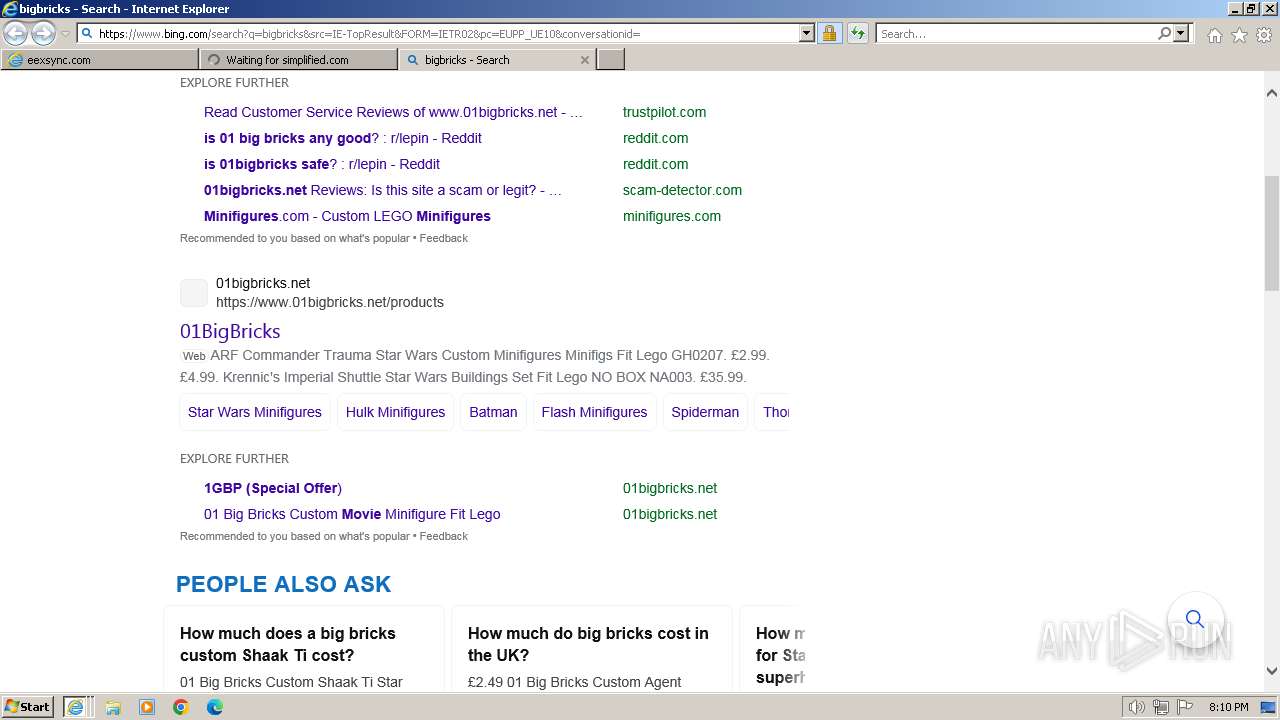Open the Tools gear icon
The width and height of the screenshot is (1280, 720).
click(1264, 35)
